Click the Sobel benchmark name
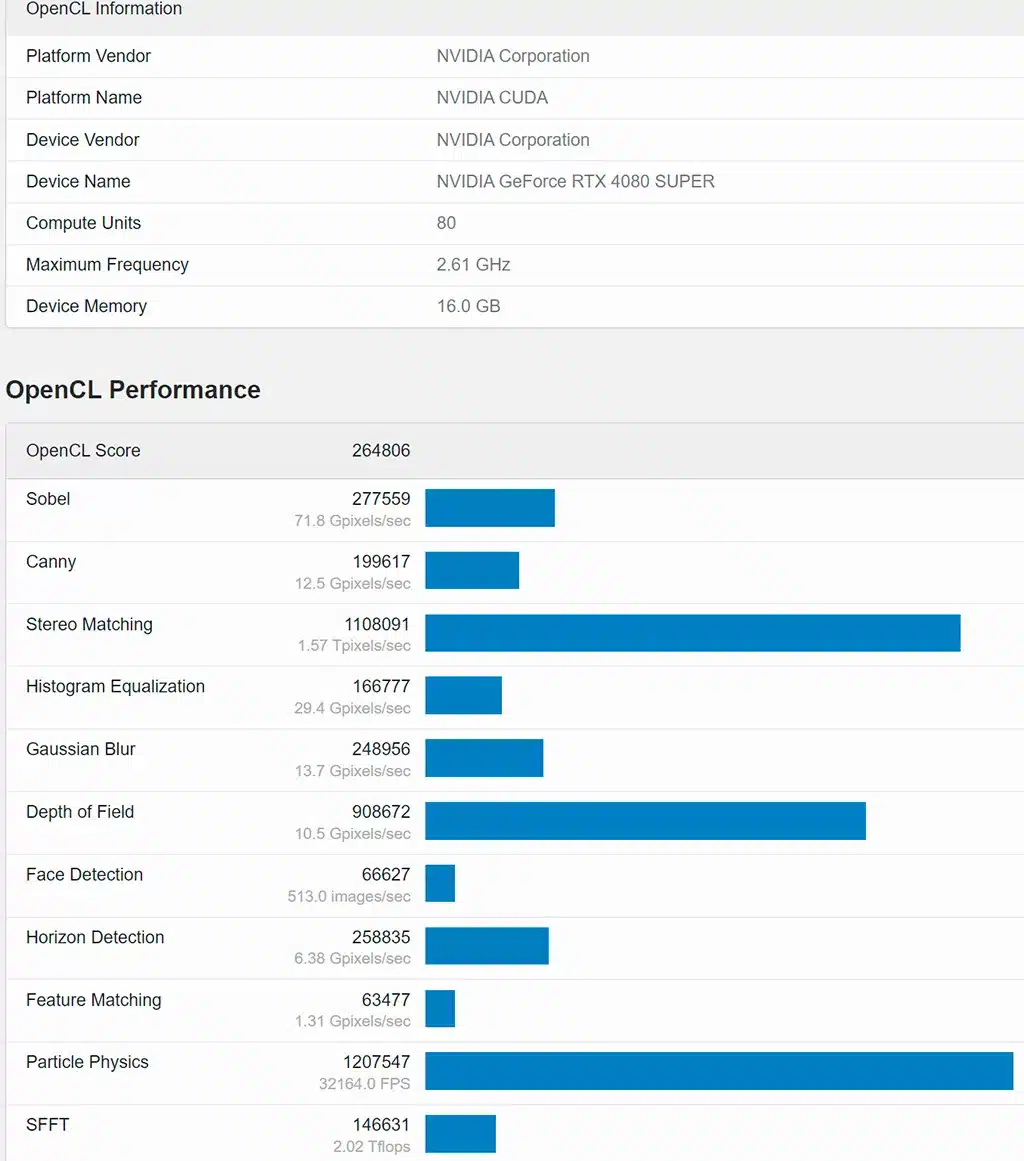The width and height of the screenshot is (1024, 1161). click(x=48, y=498)
